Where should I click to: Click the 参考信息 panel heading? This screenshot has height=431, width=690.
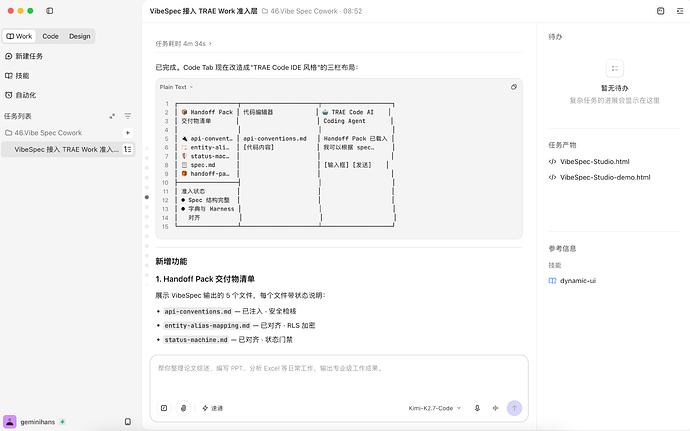click(562, 248)
